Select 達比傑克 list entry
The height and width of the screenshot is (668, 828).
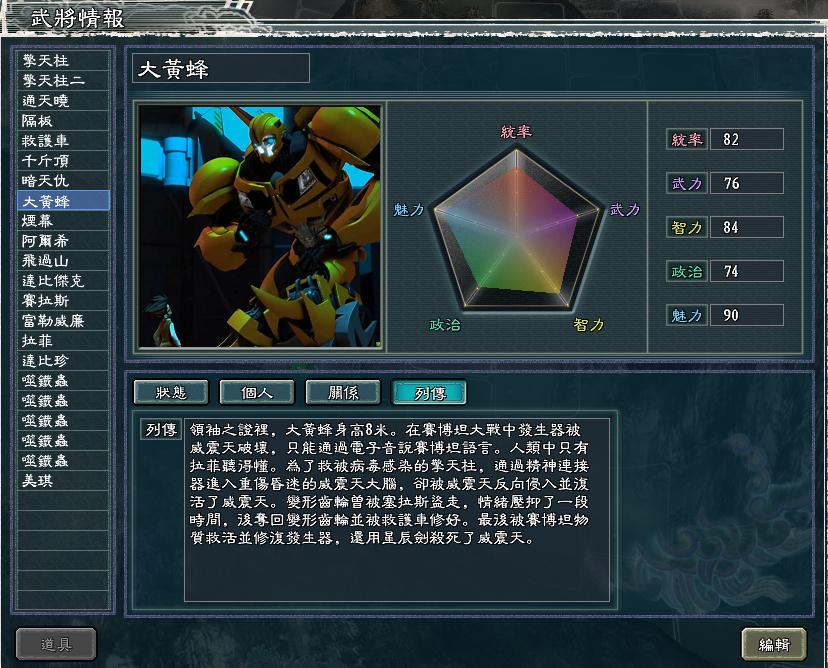[x=63, y=281]
